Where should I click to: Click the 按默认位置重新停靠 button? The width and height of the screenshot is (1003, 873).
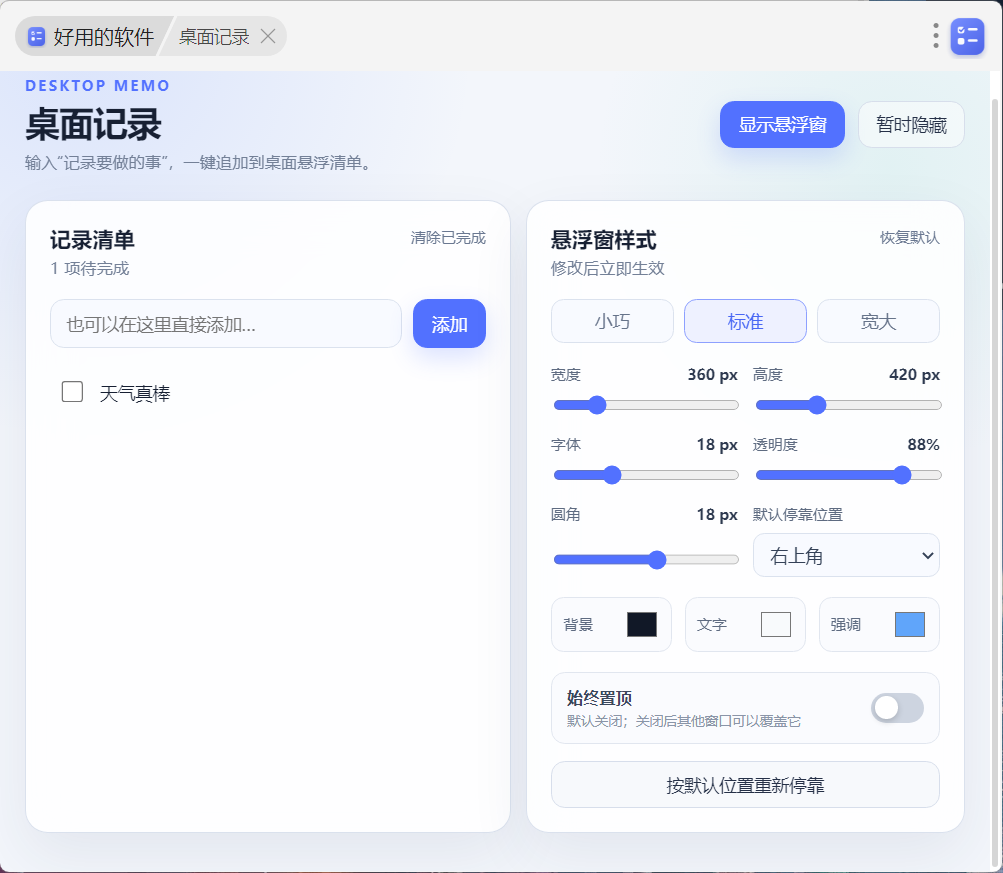click(745, 785)
